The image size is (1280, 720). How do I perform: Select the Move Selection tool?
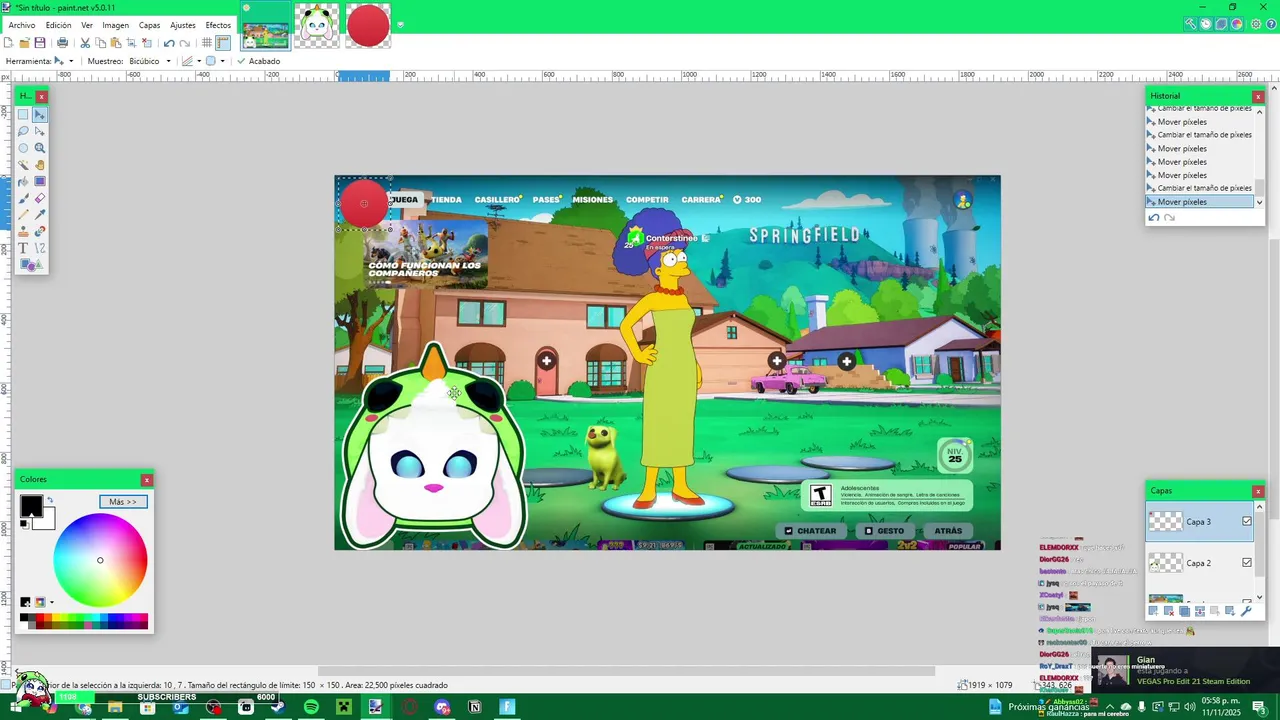coord(40,131)
